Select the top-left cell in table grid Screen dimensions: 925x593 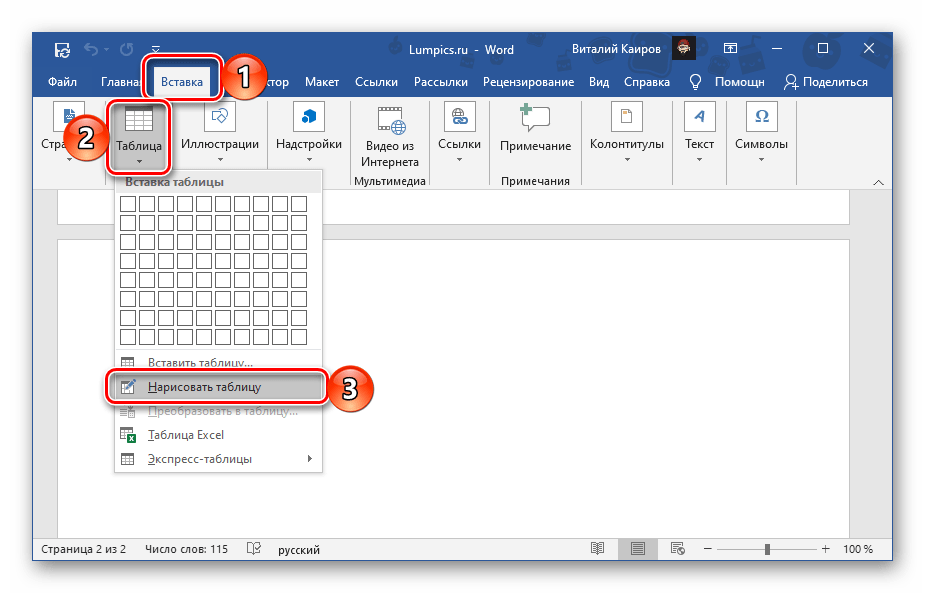pyautogui.click(x=128, y=204)
